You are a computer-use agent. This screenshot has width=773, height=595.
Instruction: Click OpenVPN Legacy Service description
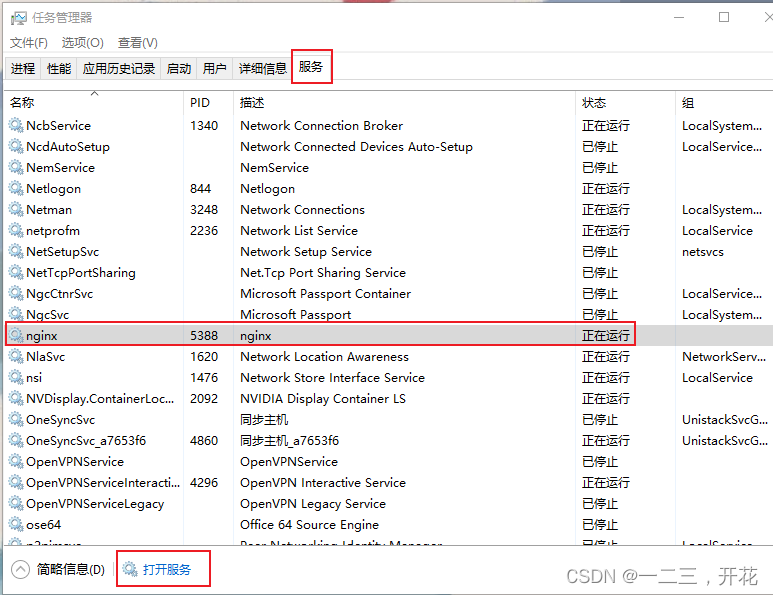click(x=313, y=504)
